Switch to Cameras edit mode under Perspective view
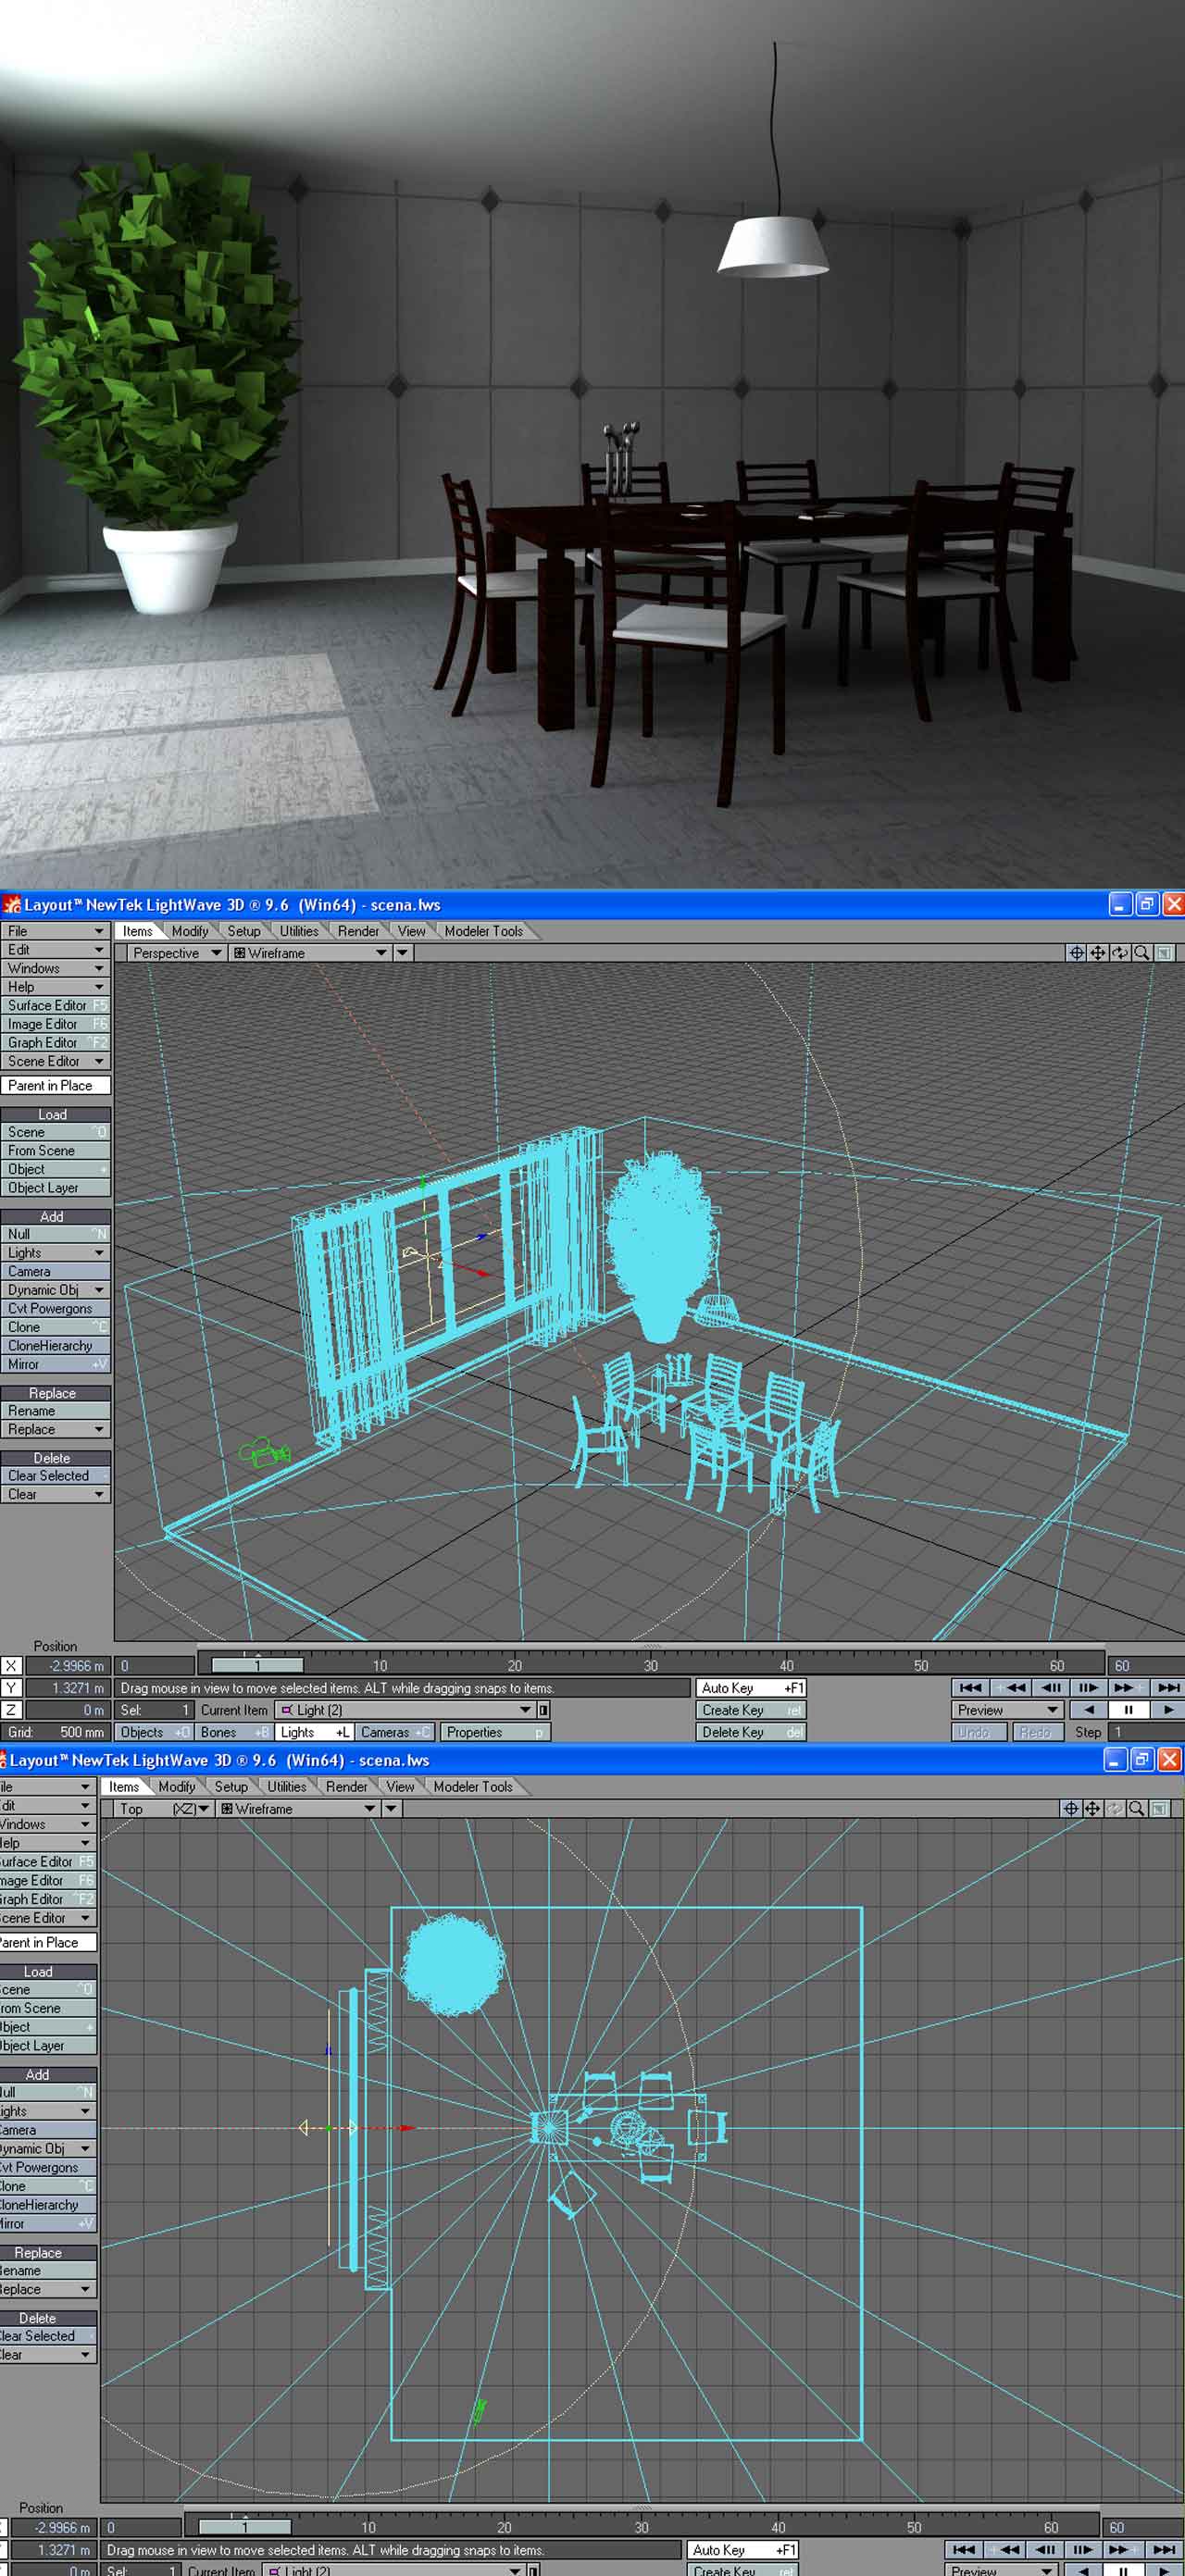Image resolution: width=1185 pixels, height=2576 pixels. click(394, 1732)
